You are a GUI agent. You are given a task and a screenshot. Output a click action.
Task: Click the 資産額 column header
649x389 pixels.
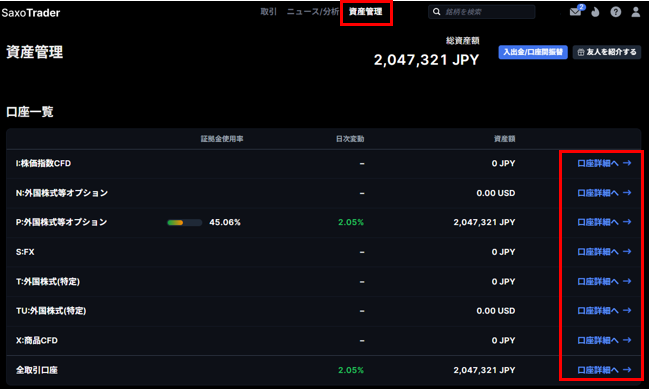[x=505, y=139]
